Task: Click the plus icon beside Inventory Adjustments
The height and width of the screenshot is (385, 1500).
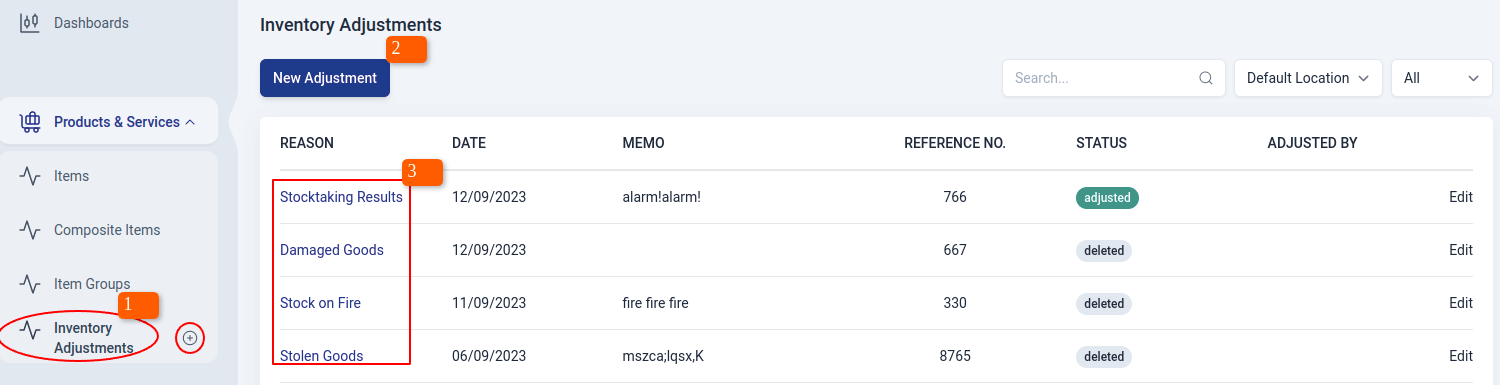Action: coord(190,339)
